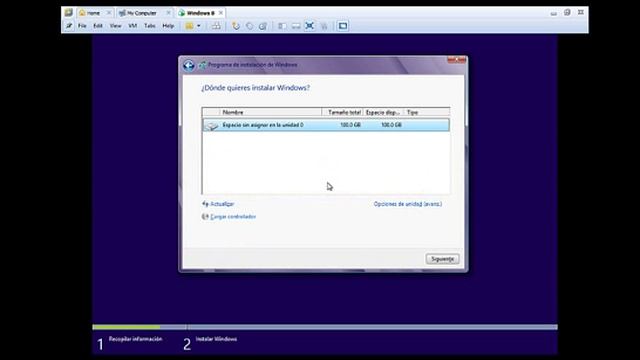Screen dimensions: 640x360
Task: Enter full screen mode via toolbar icon
Action: 310,26
